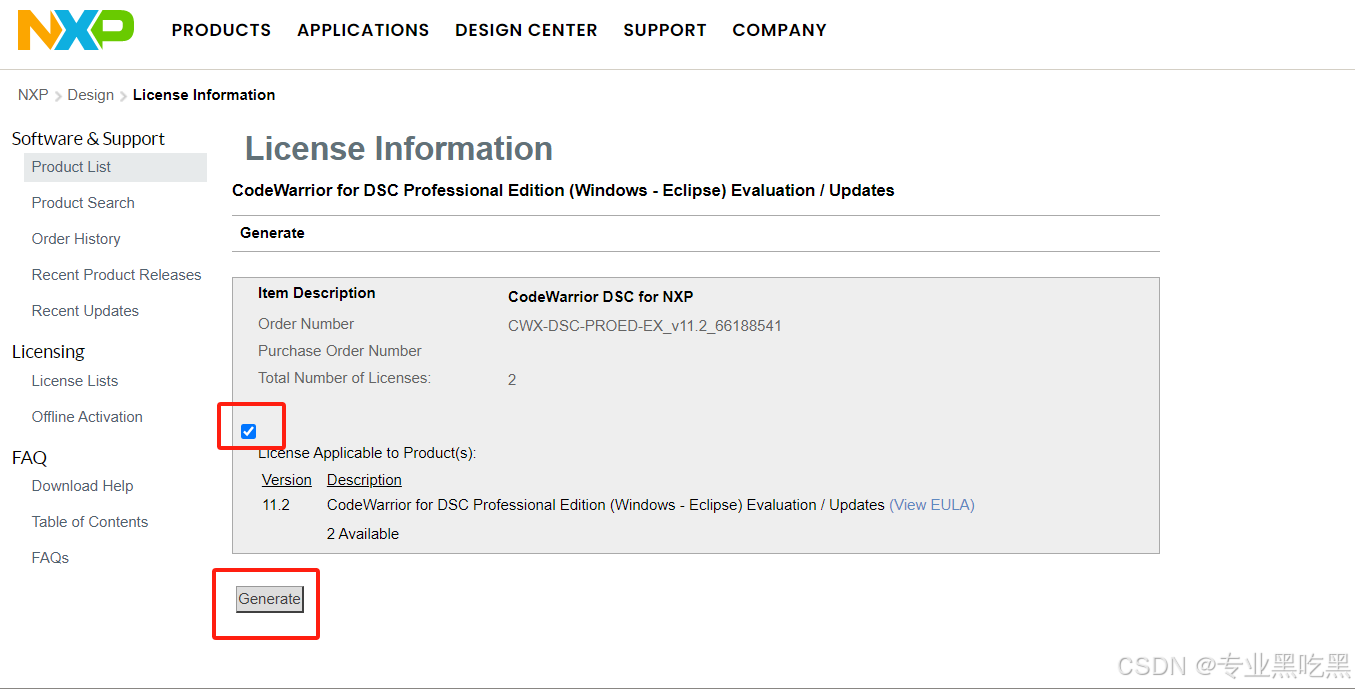Click the Version column header

click(x=287, y=480)
